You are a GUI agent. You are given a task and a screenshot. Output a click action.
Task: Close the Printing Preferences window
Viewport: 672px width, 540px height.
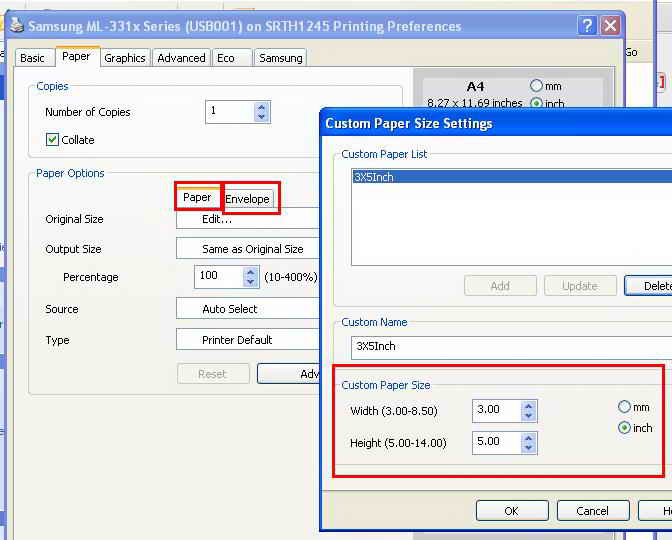610,26
